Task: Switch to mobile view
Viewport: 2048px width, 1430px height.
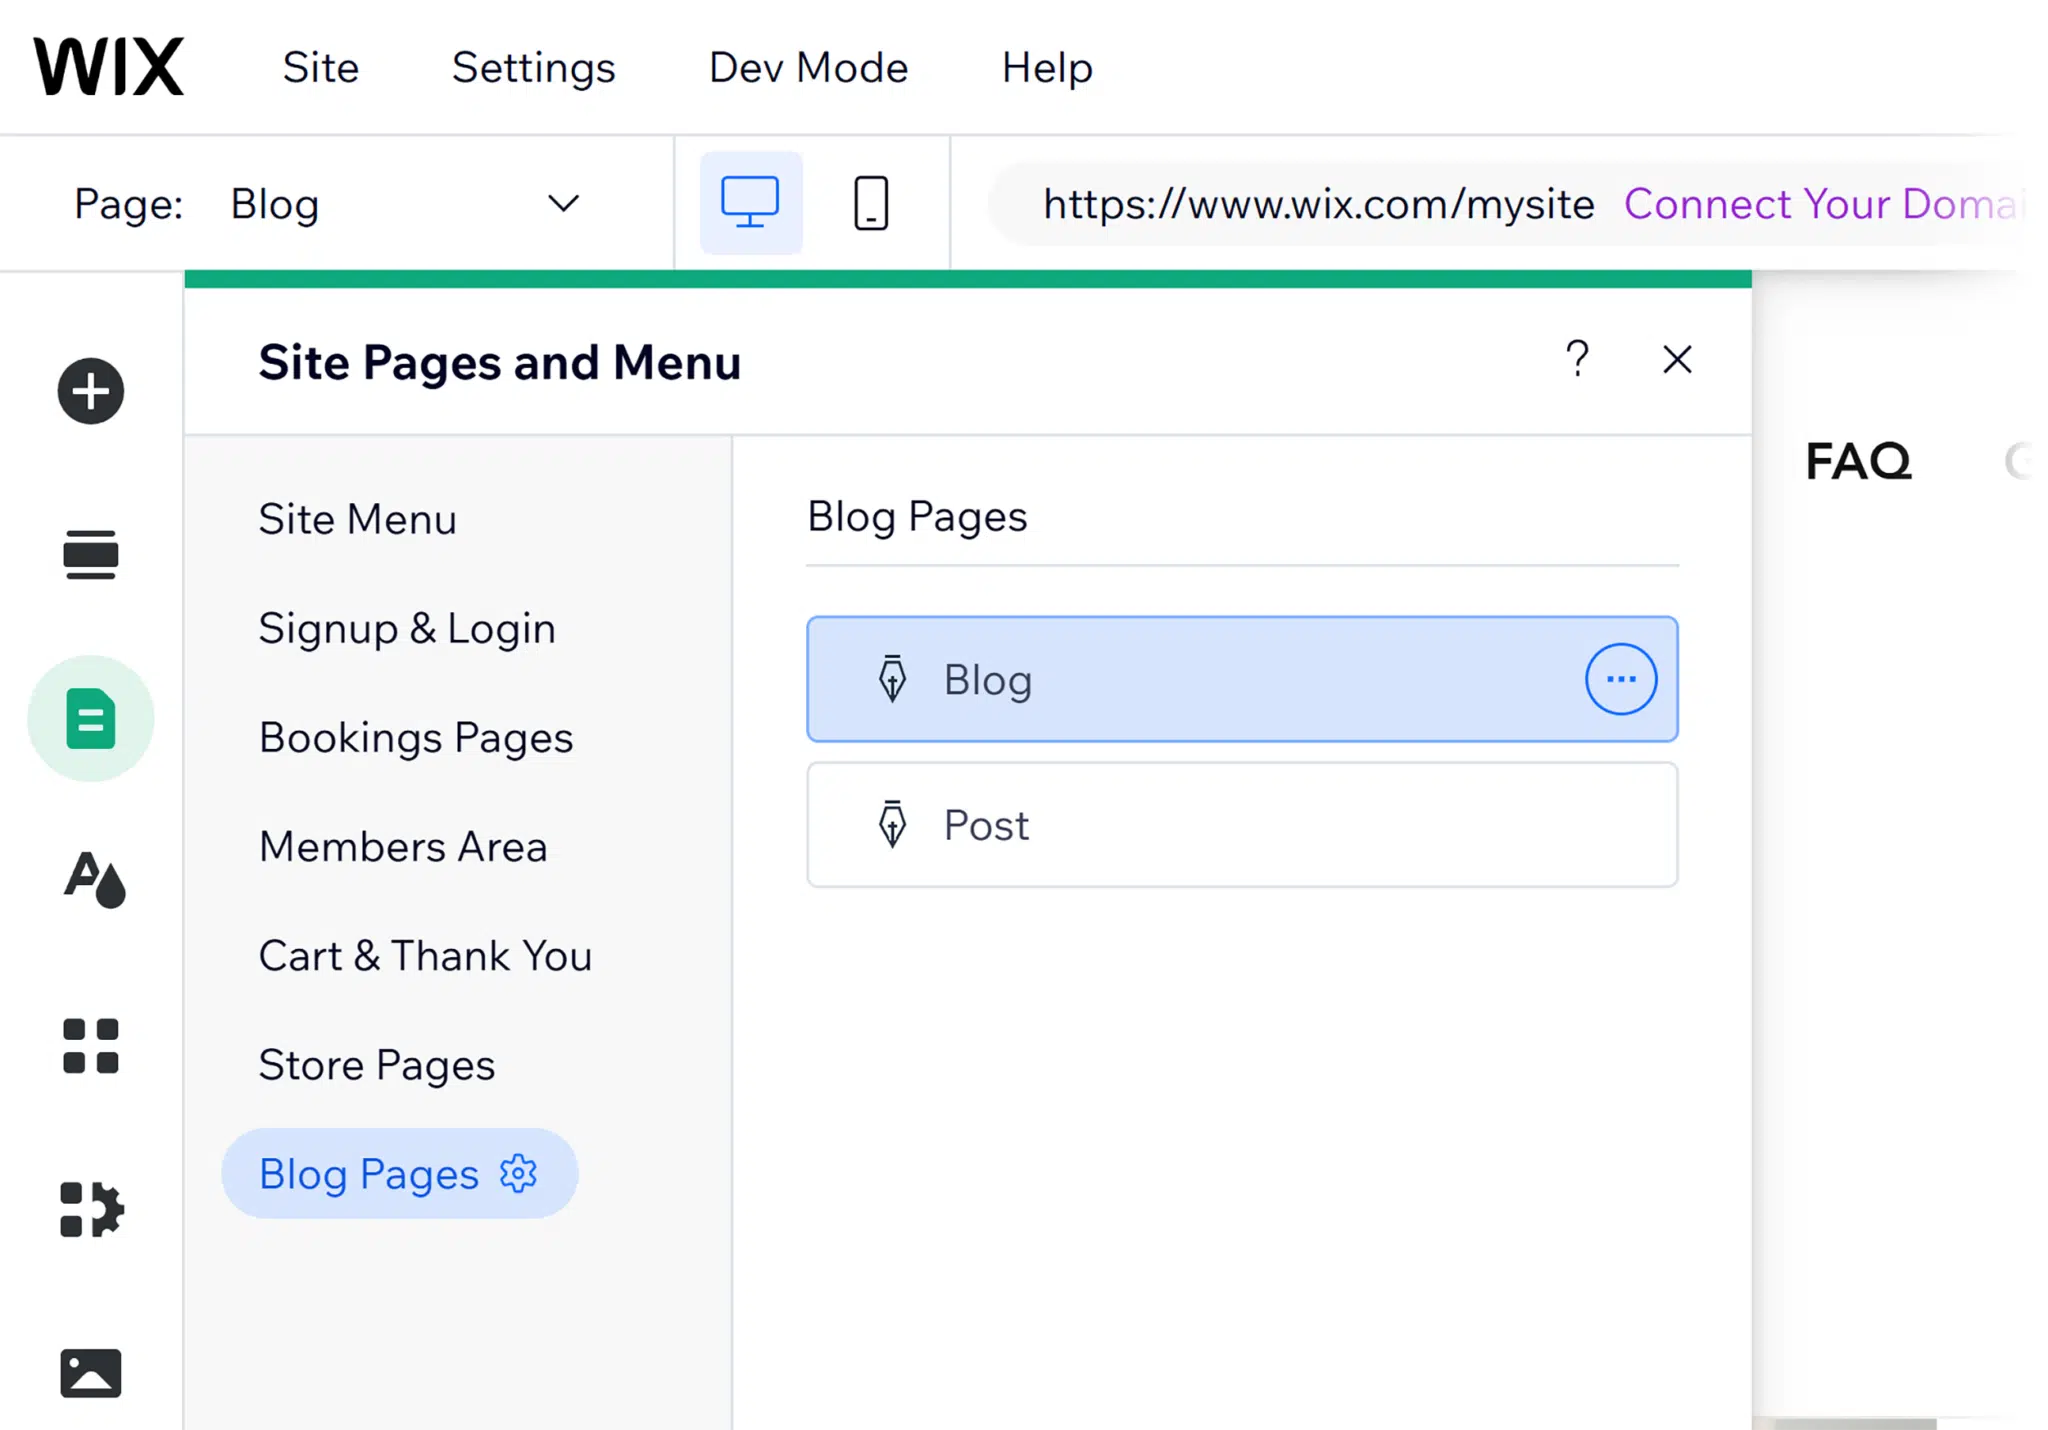Action: pos(871,203)
